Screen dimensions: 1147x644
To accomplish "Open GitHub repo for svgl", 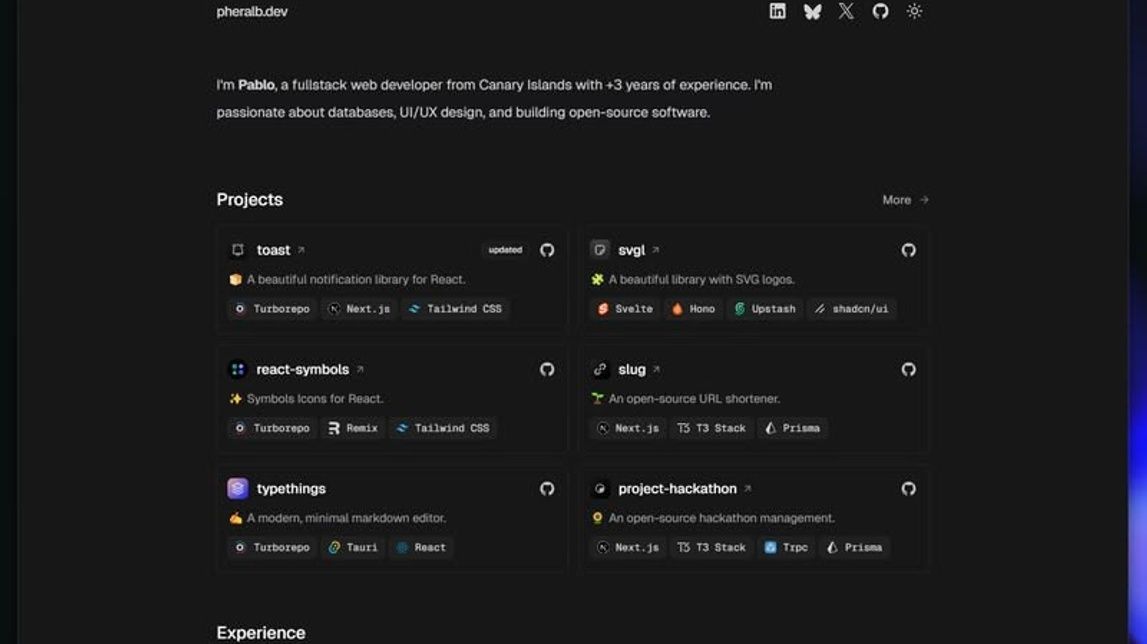I will pos(909,250).
